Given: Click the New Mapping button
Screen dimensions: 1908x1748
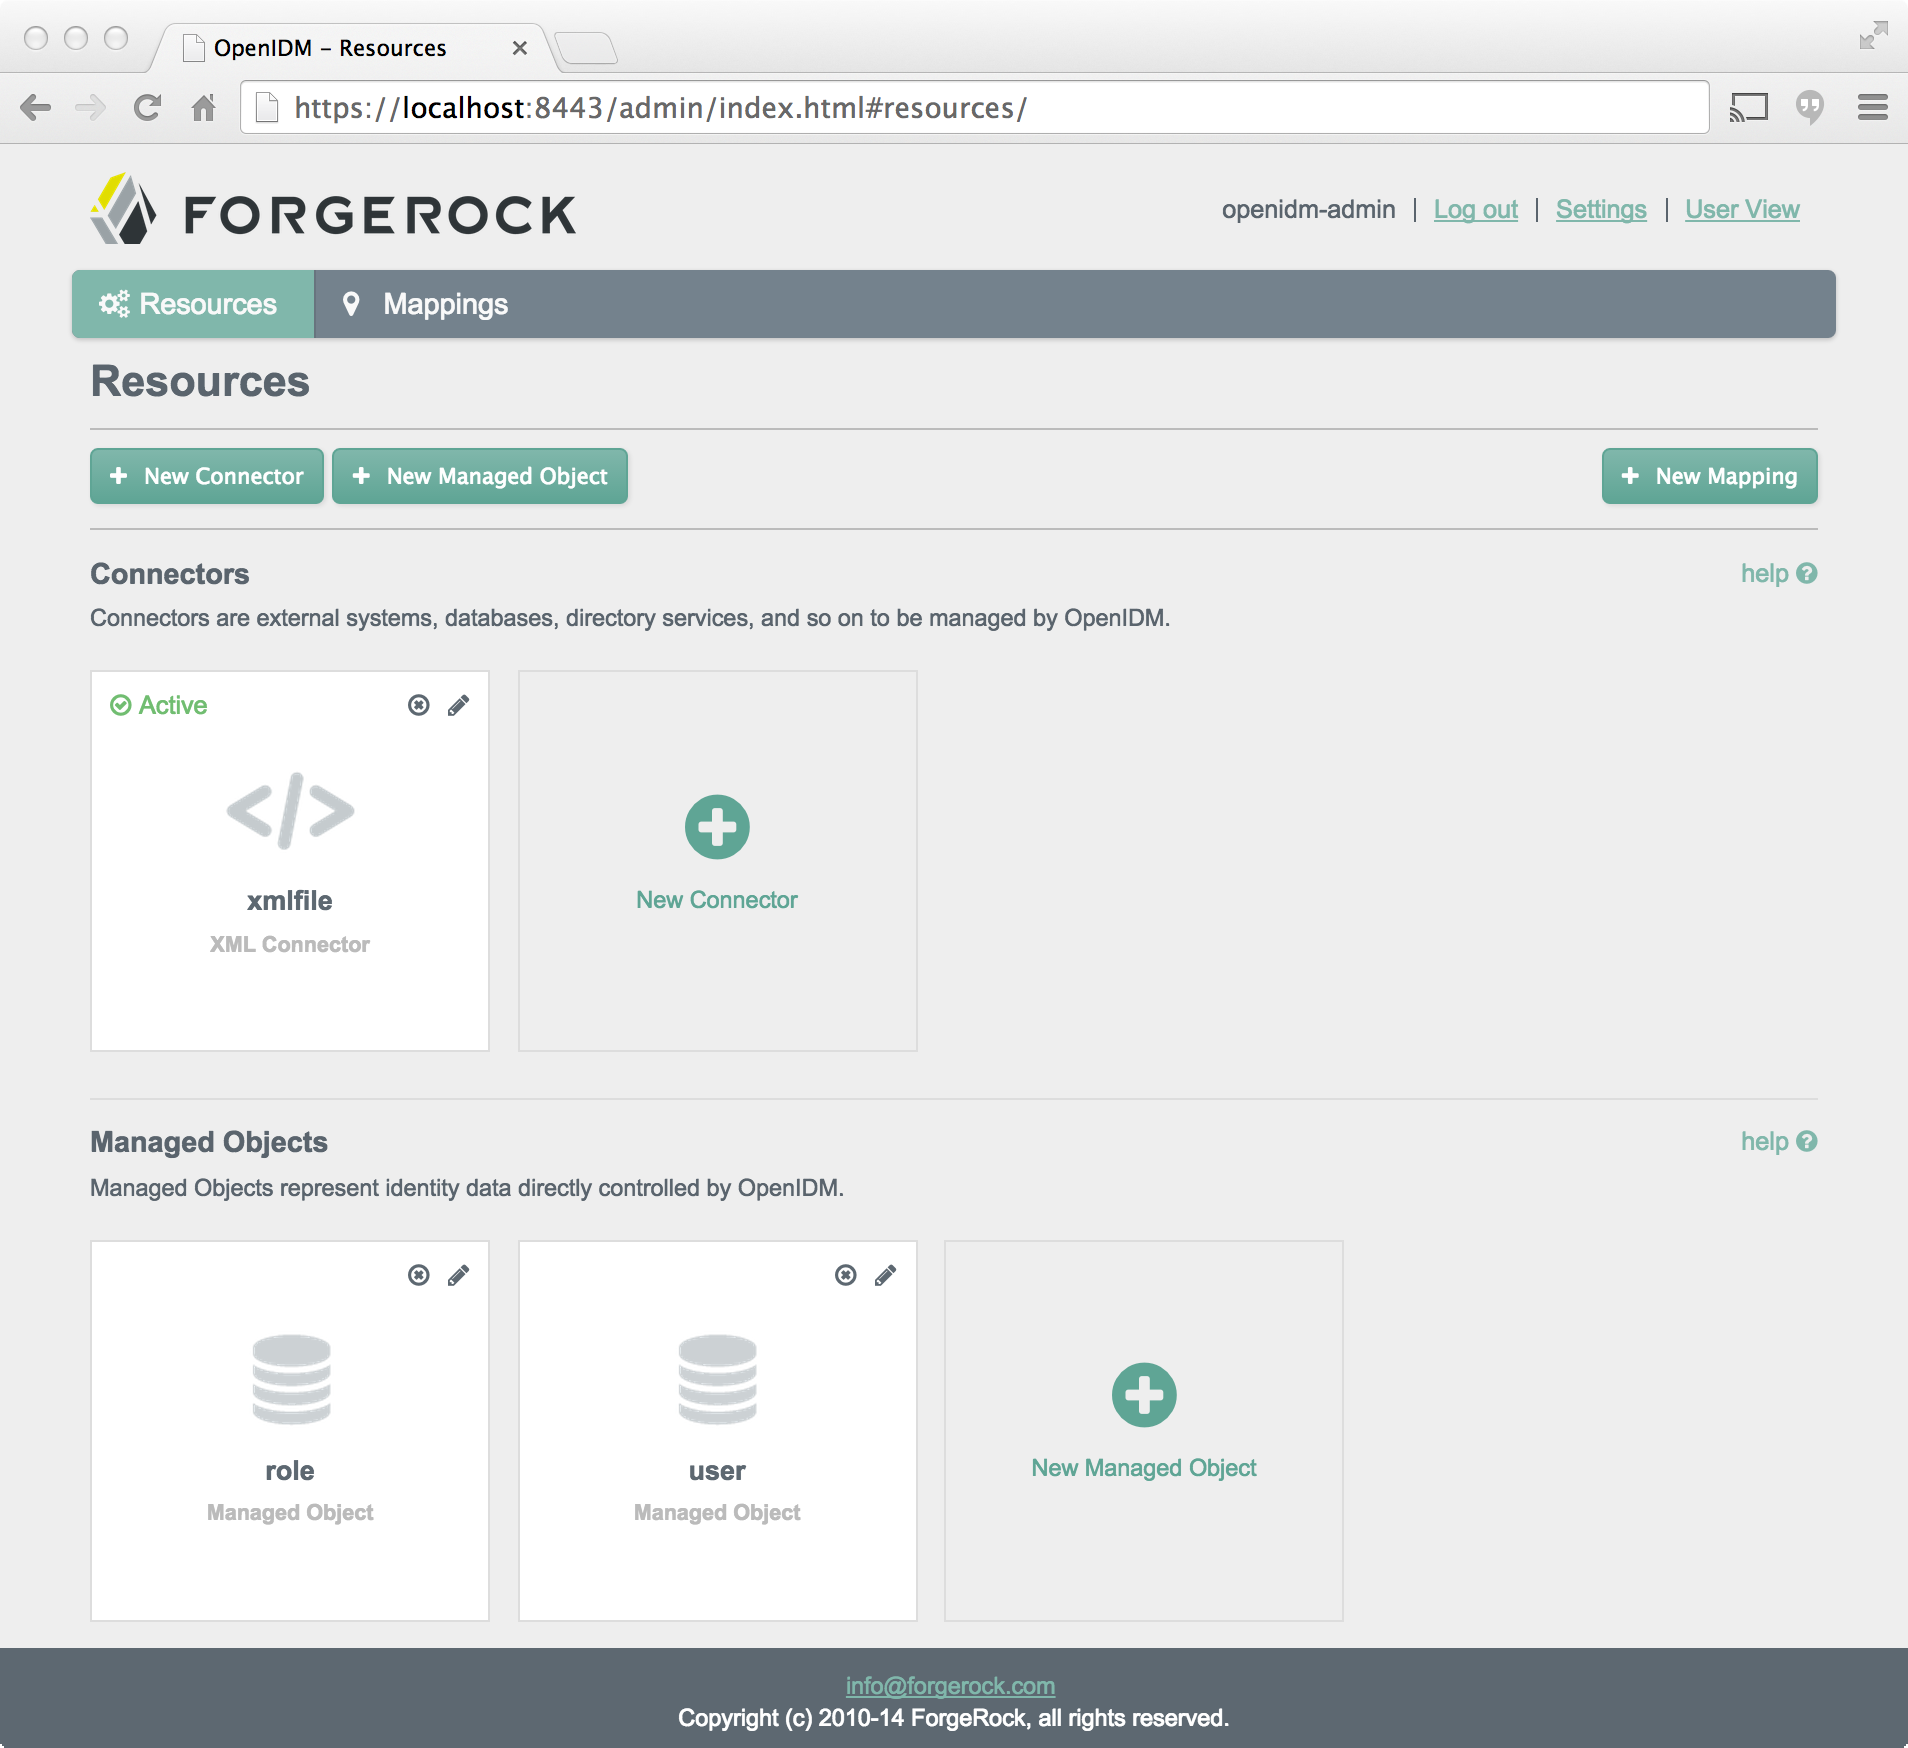Looking at the screenshot, I should click(1709, 476).
